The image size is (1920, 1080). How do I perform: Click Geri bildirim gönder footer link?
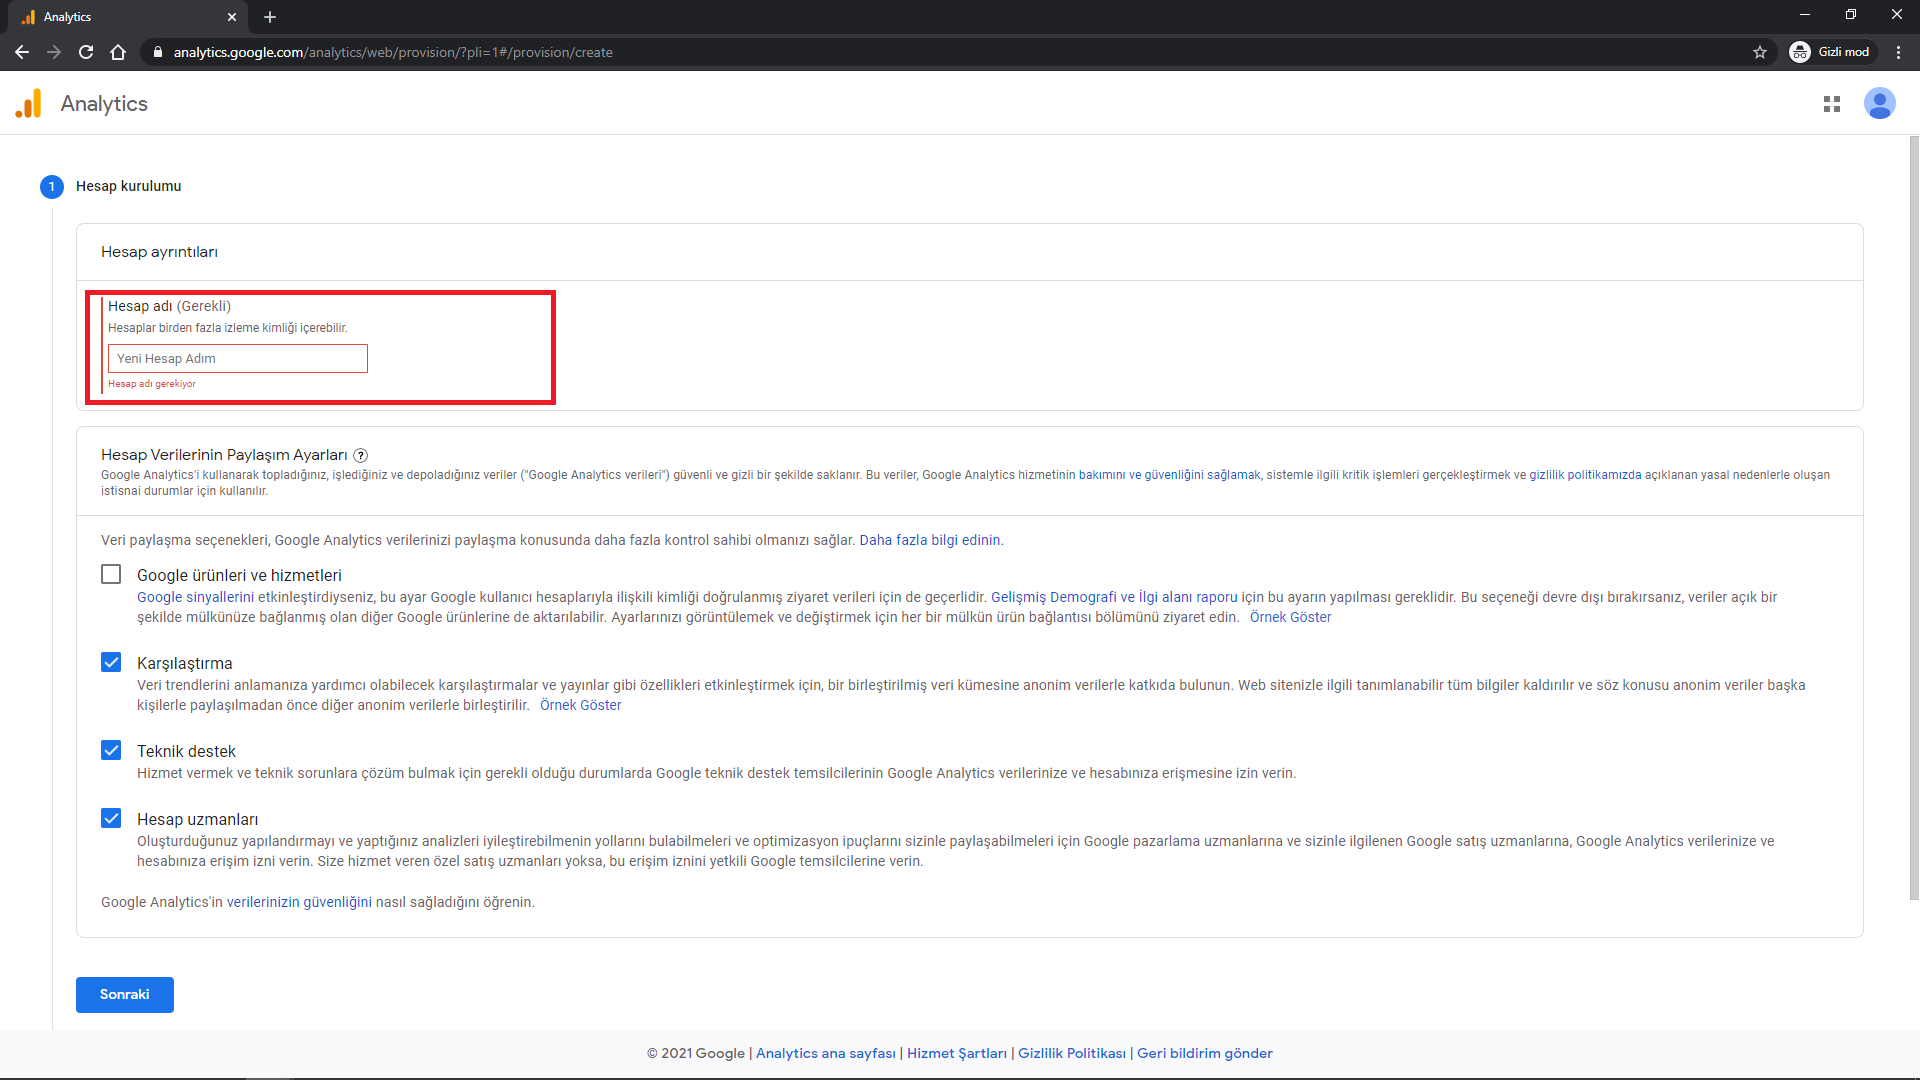click(1205, 1053)
